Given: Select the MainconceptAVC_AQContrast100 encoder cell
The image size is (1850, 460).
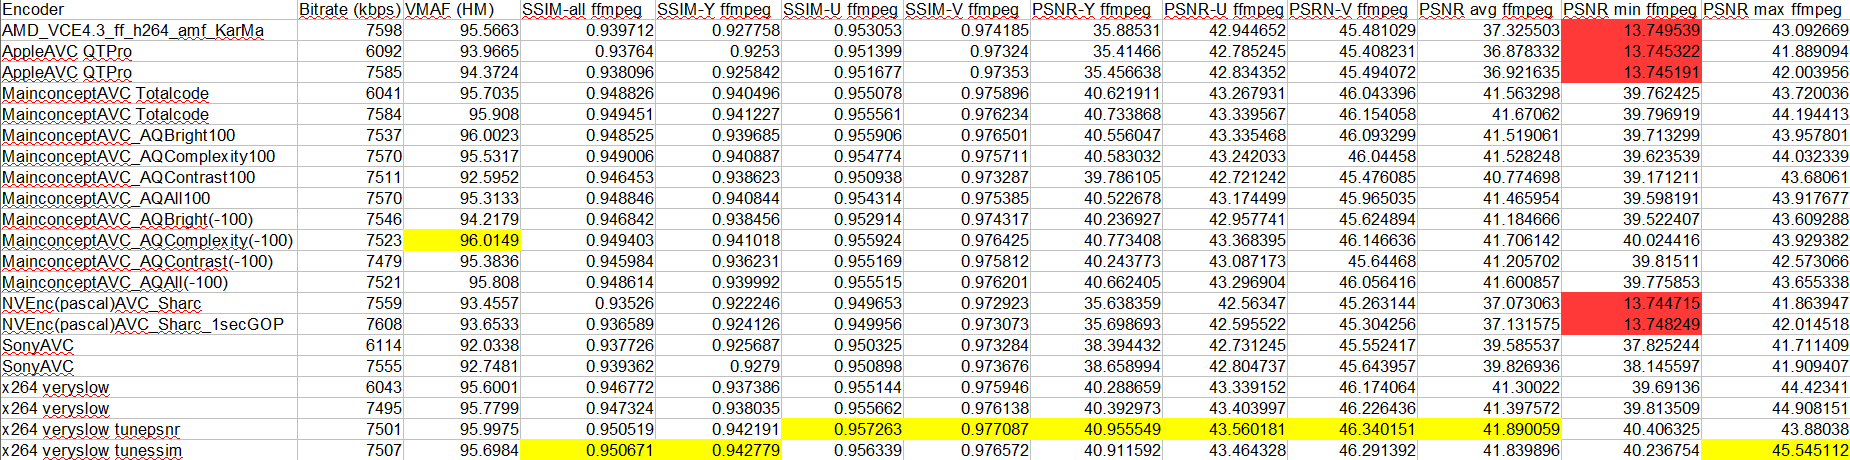Looking at the screenshot, I should [x=149, y=178].
